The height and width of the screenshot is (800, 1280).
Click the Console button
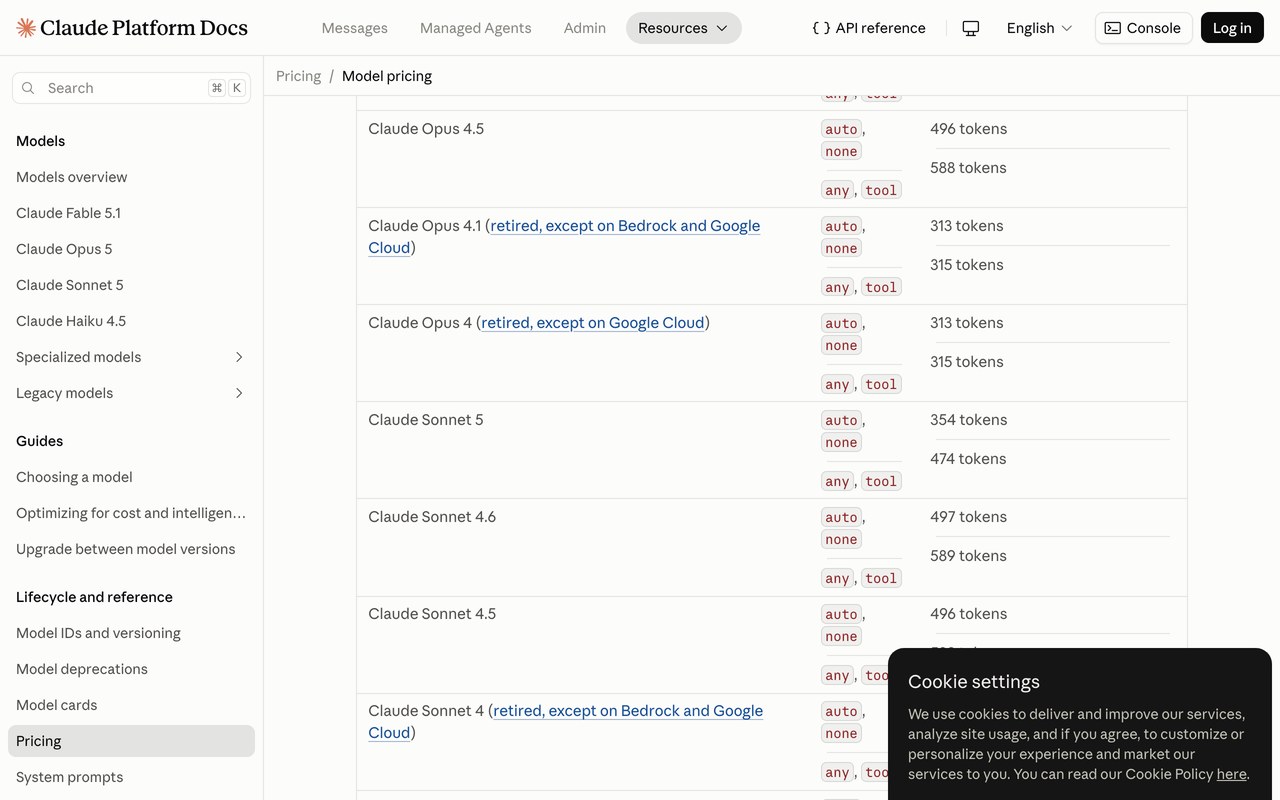coord(1143,28)
